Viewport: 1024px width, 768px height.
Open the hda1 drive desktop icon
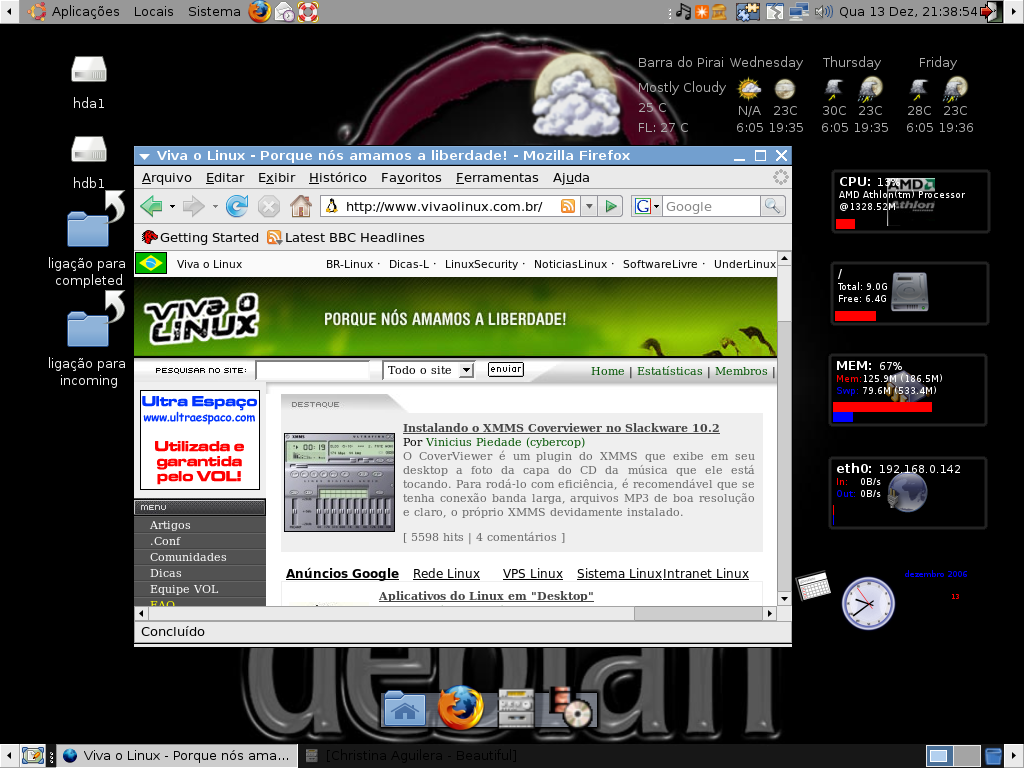pyautogui.click(x=89, y=82)
